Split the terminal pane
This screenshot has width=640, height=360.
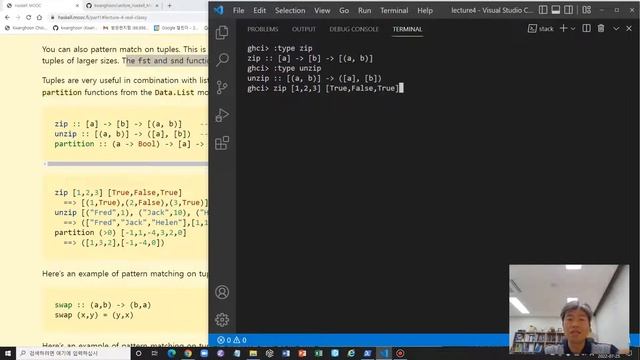click(x=586, y=28)
